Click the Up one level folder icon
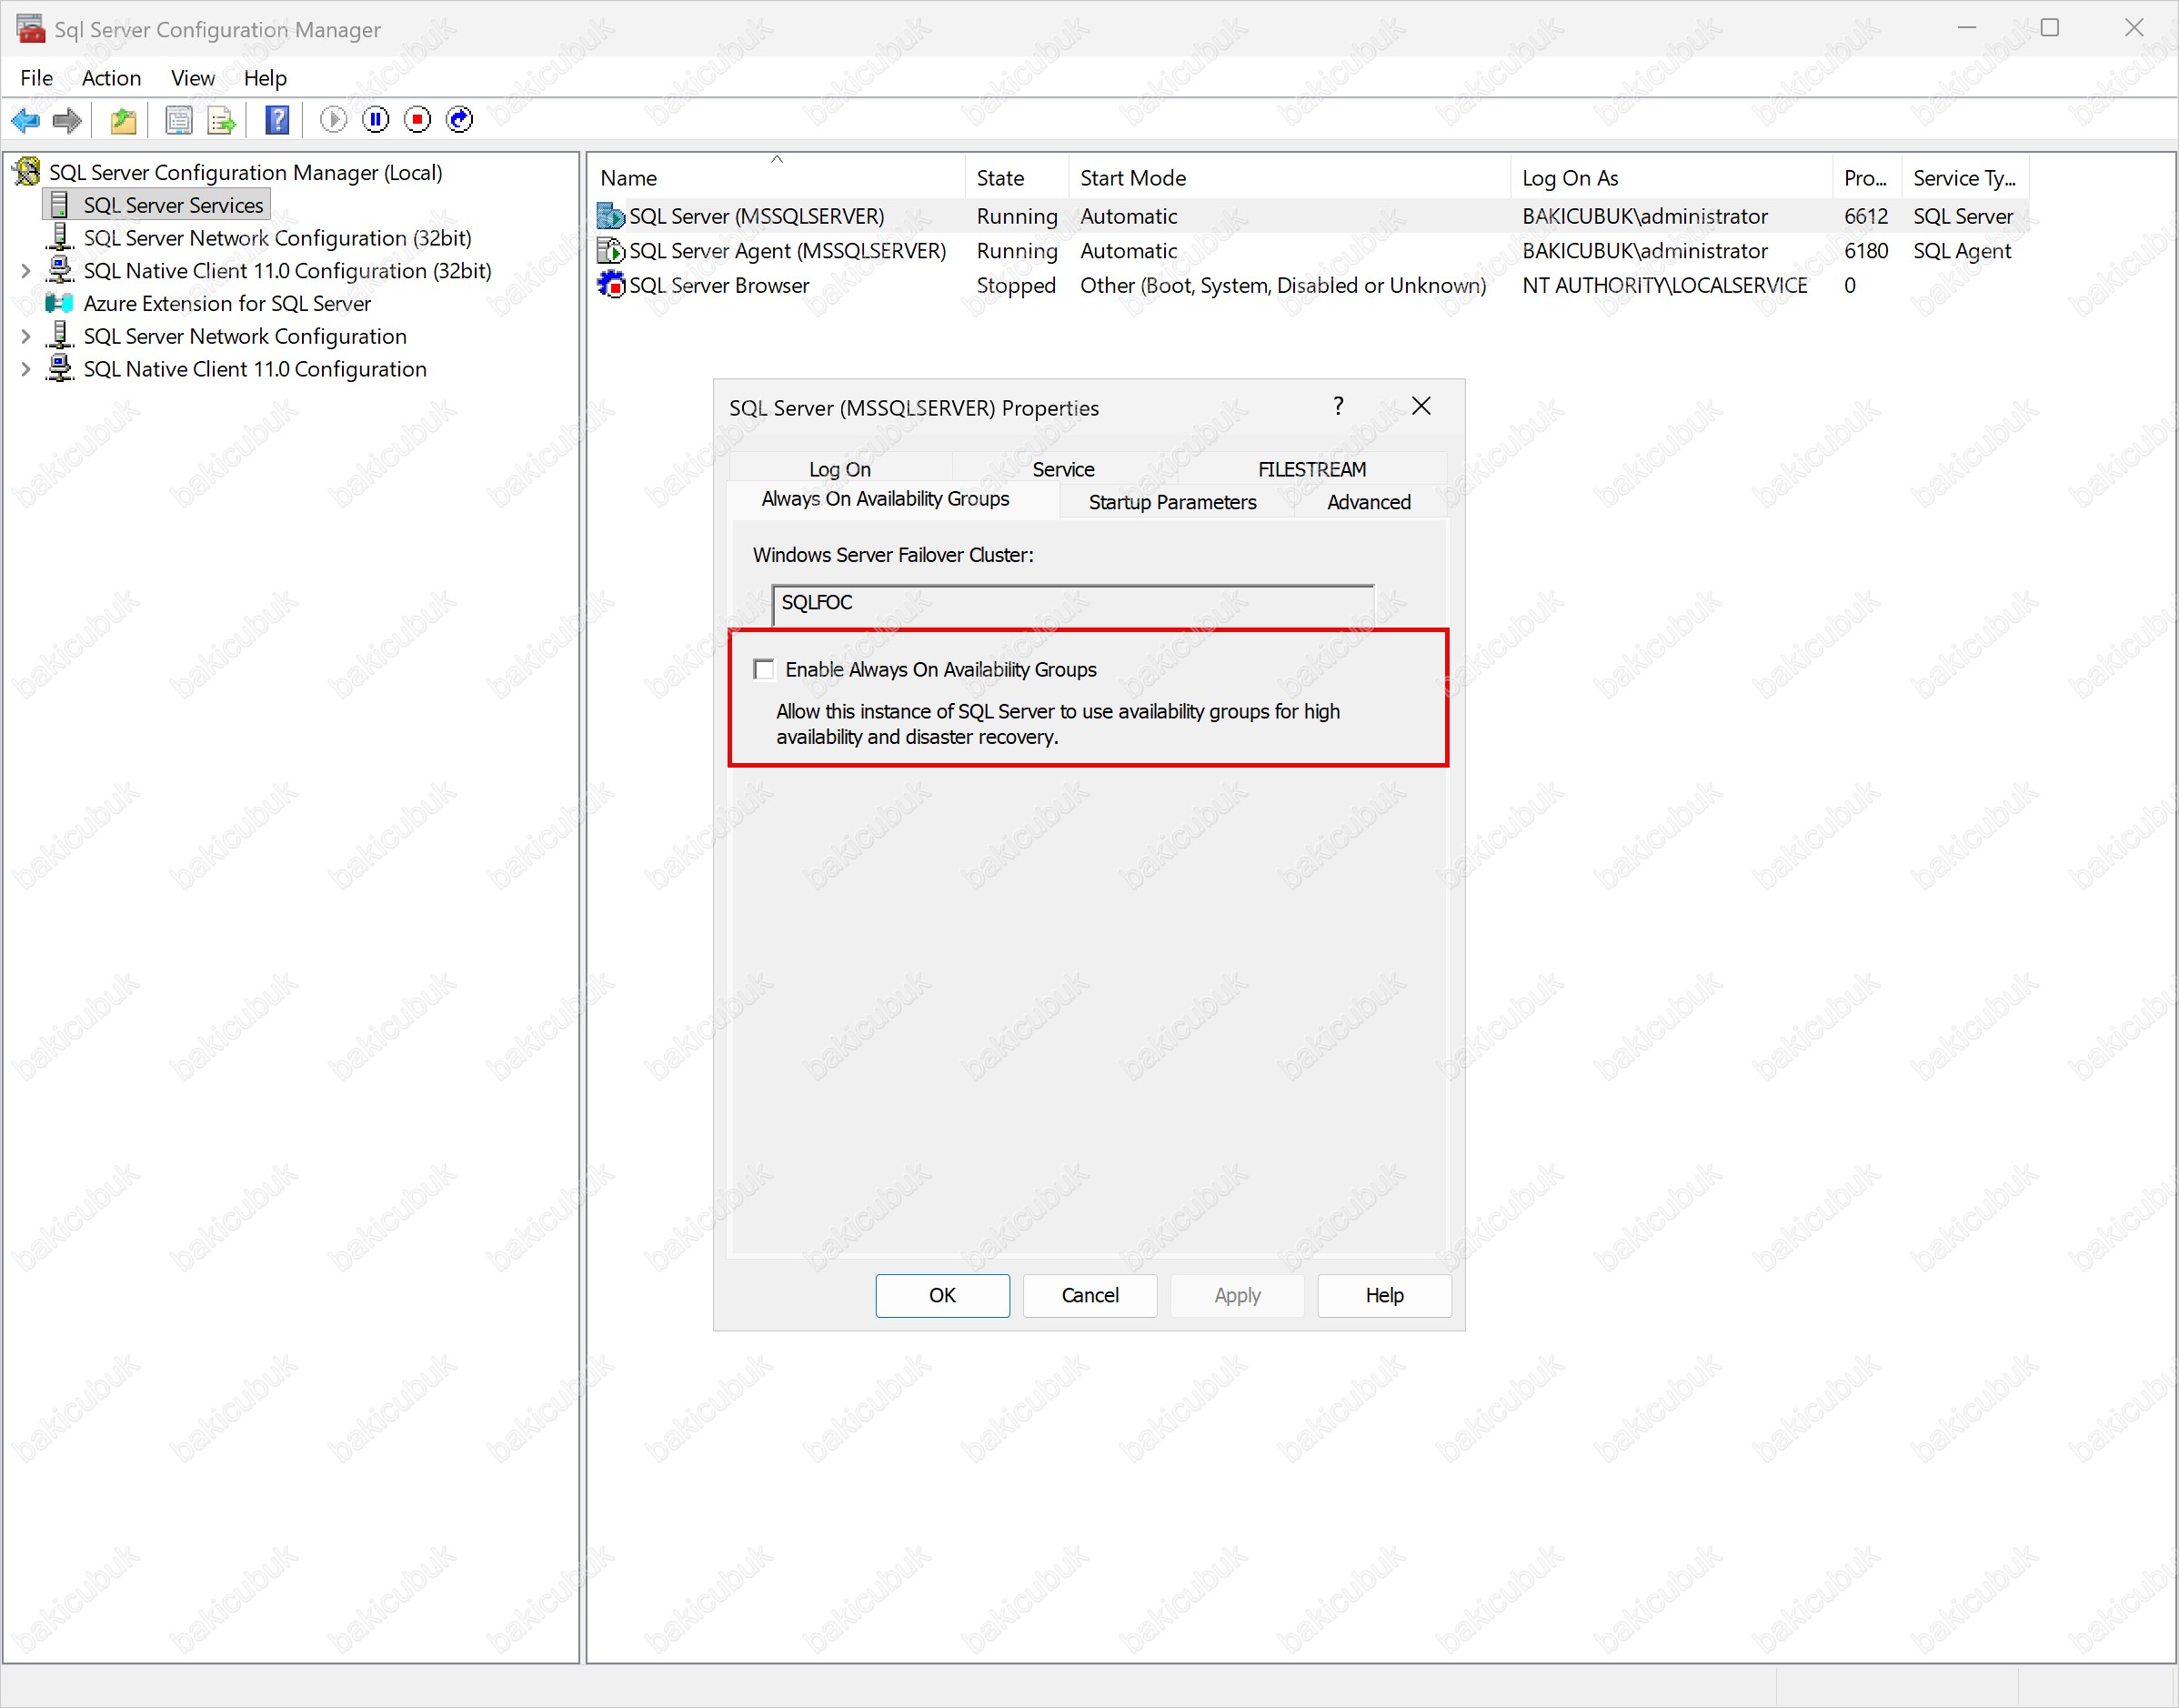The image size is (2179, 1708). point(123,120)
